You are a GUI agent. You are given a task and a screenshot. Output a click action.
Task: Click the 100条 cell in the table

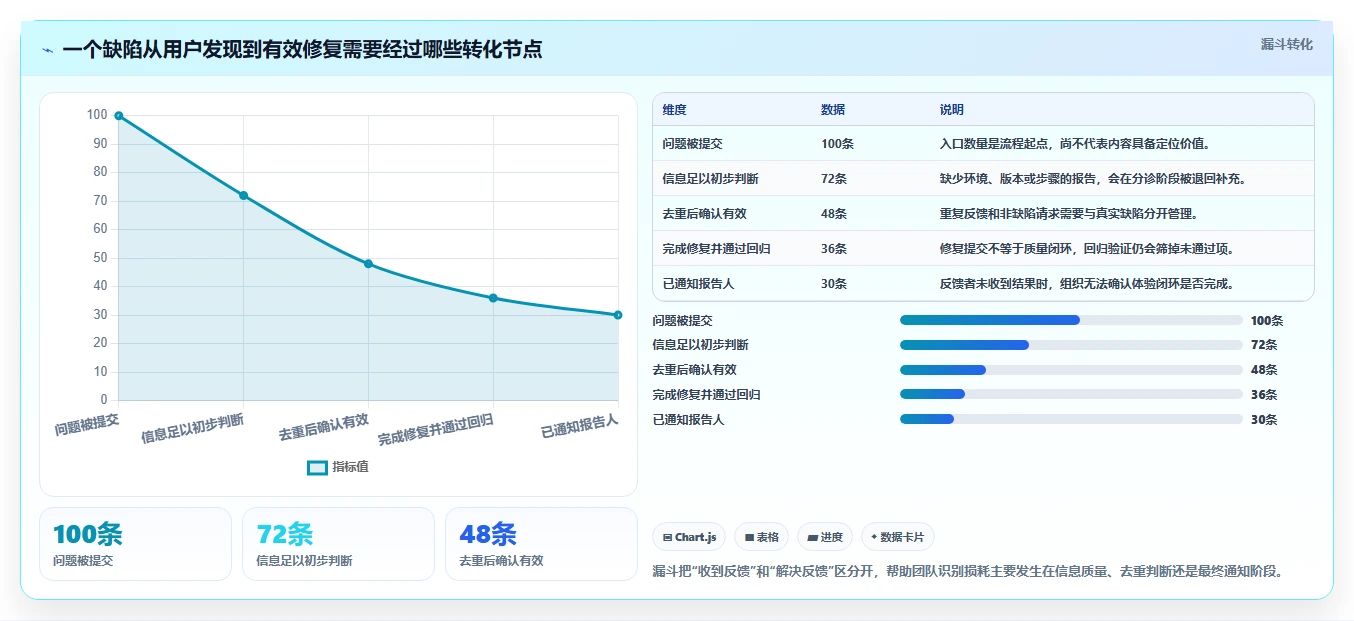[x=837, y=144]
